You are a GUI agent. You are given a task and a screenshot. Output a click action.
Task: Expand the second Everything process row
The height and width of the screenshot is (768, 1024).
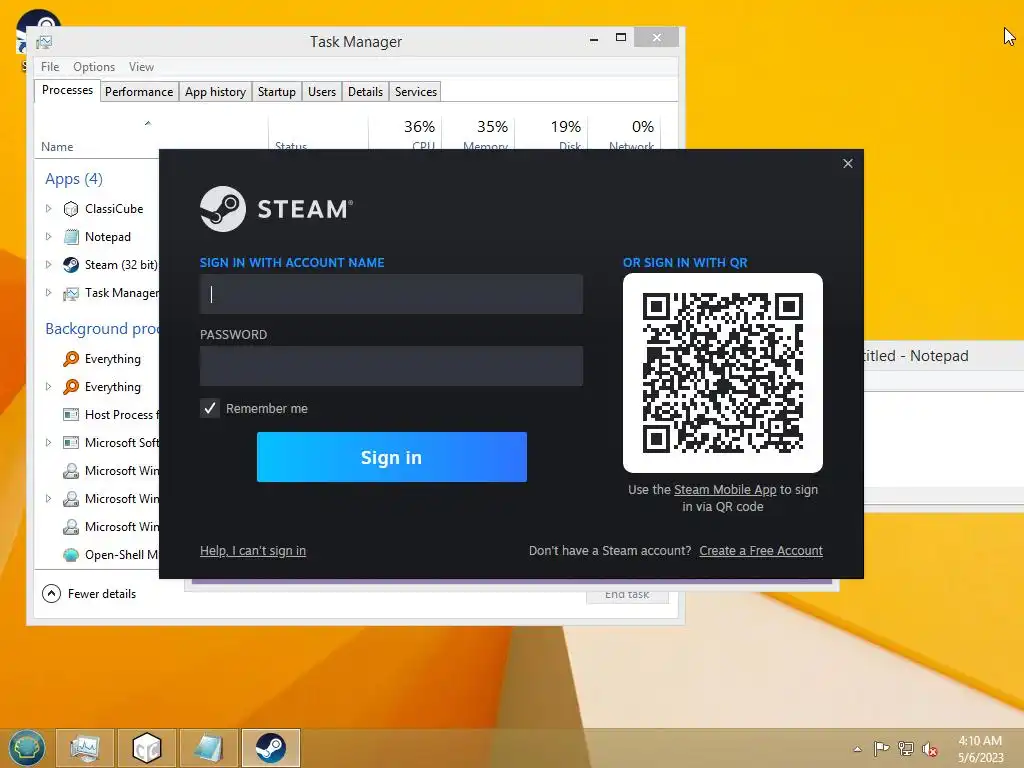pyautogui.click(x=48, y=387)
